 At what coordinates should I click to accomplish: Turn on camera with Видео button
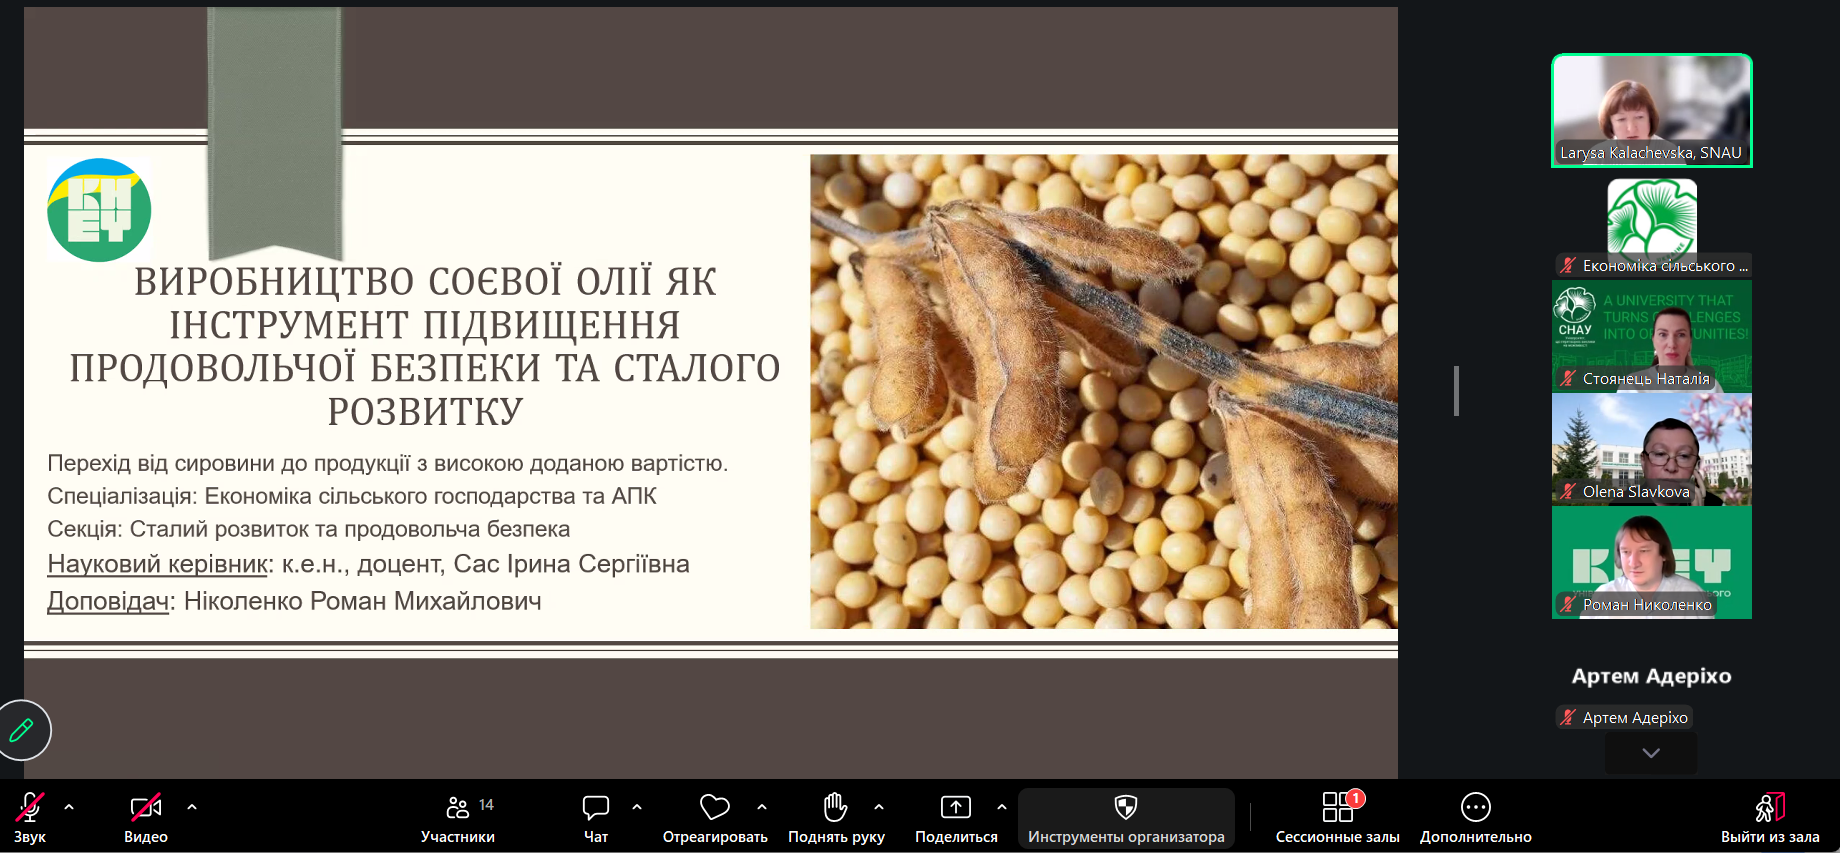(x=146, y=816)
